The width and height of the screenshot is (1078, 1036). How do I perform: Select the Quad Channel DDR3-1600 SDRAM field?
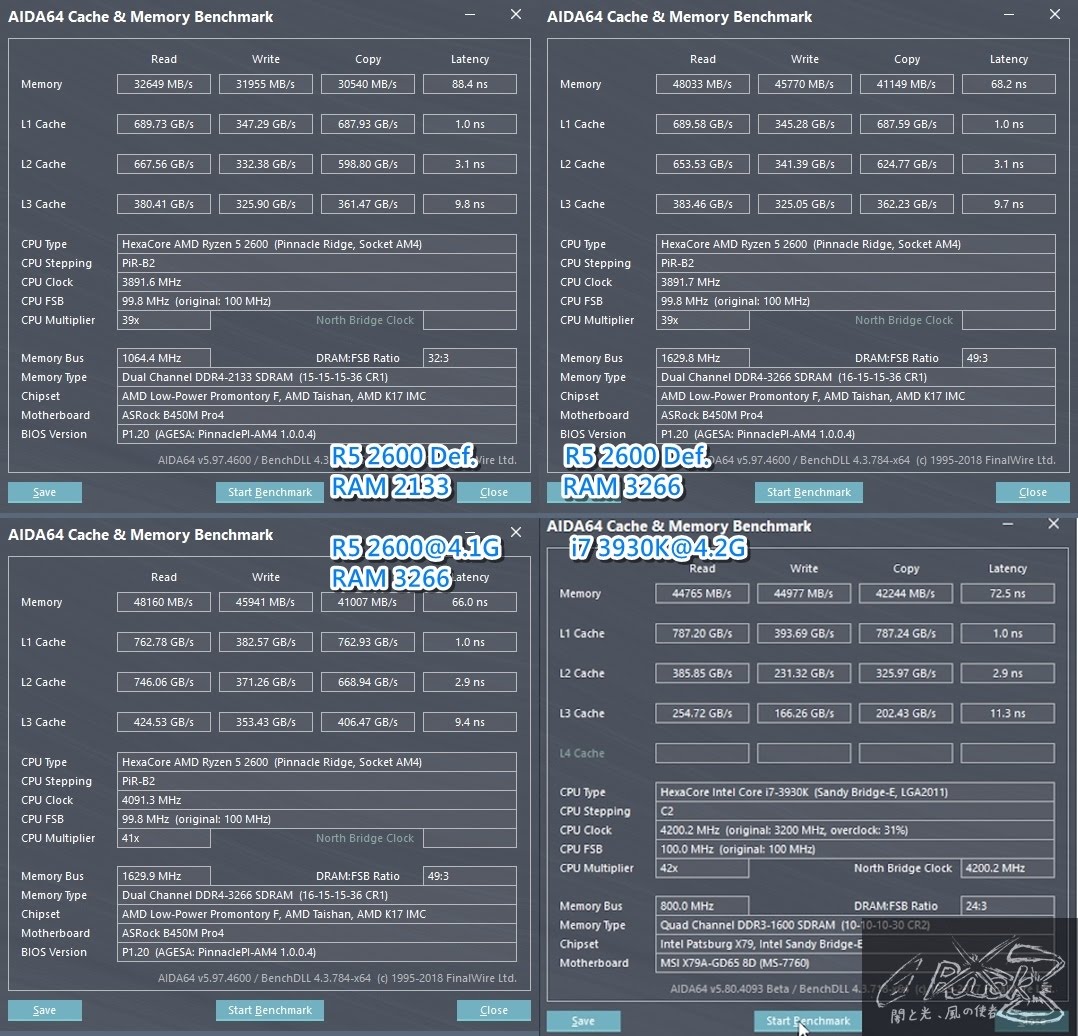click(x=855, y=925)
